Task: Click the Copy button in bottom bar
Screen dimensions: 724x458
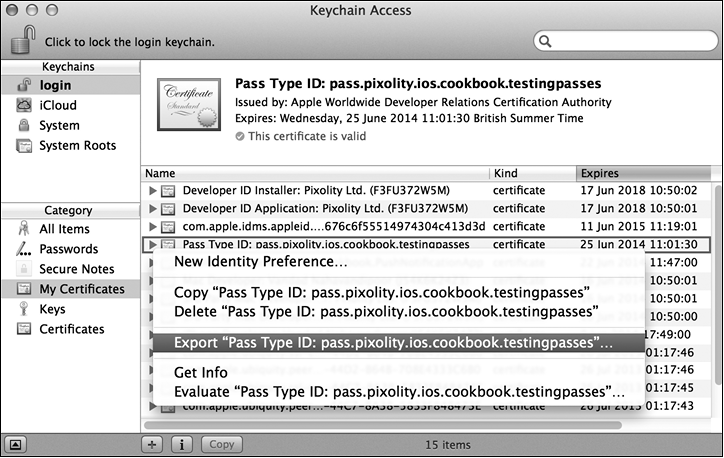Action: [x=222, y=443]
